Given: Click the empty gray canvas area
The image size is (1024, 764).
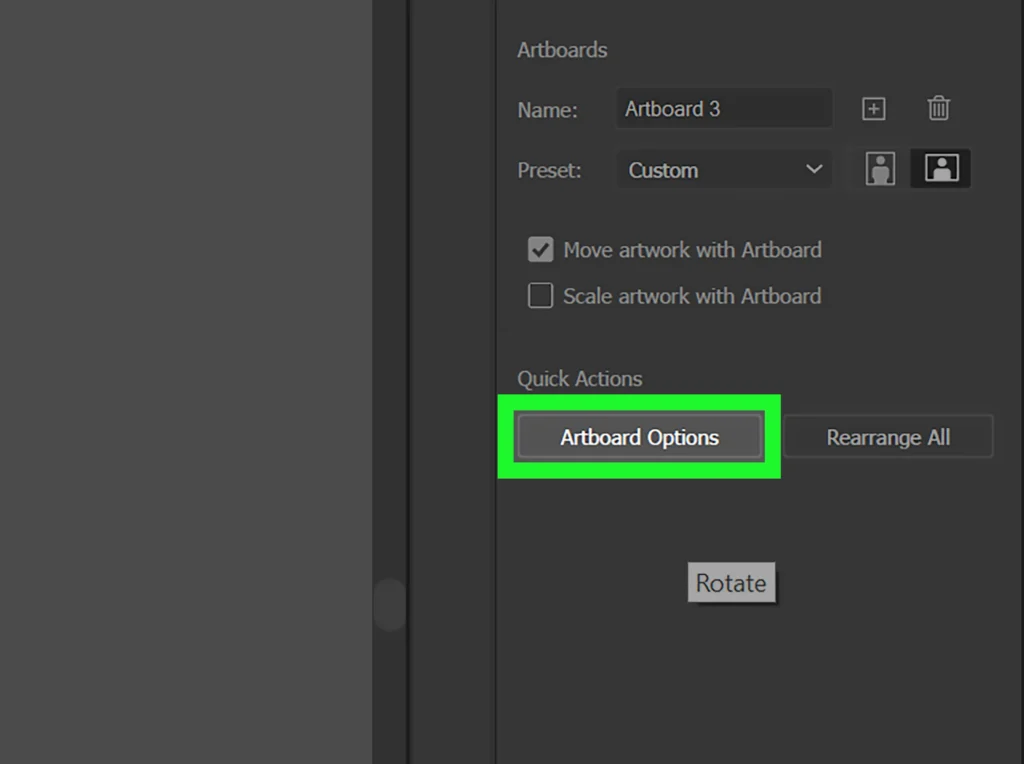Looking at the screenshot, I should click(185, 380).
